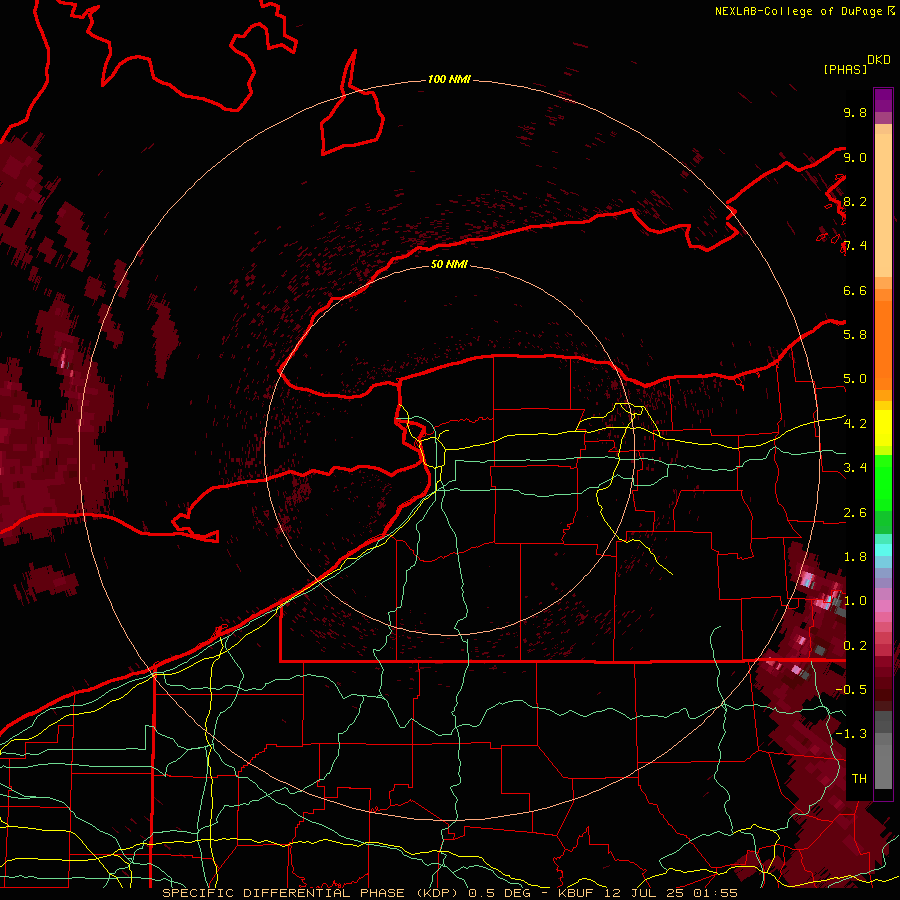This screenshot has height=900, width=900.
Task: Select the 1.0 legend value
Action: point(855,601)
